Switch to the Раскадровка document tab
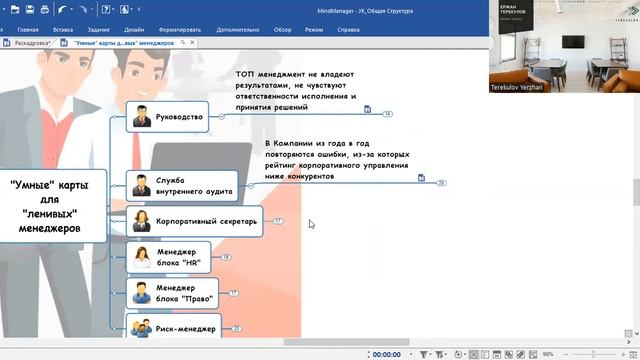640x360 pixels. click(28, 43)
